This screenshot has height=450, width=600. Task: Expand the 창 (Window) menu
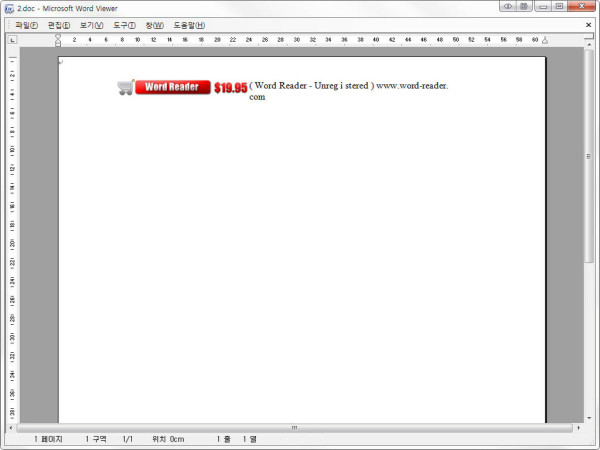point(154,24)
